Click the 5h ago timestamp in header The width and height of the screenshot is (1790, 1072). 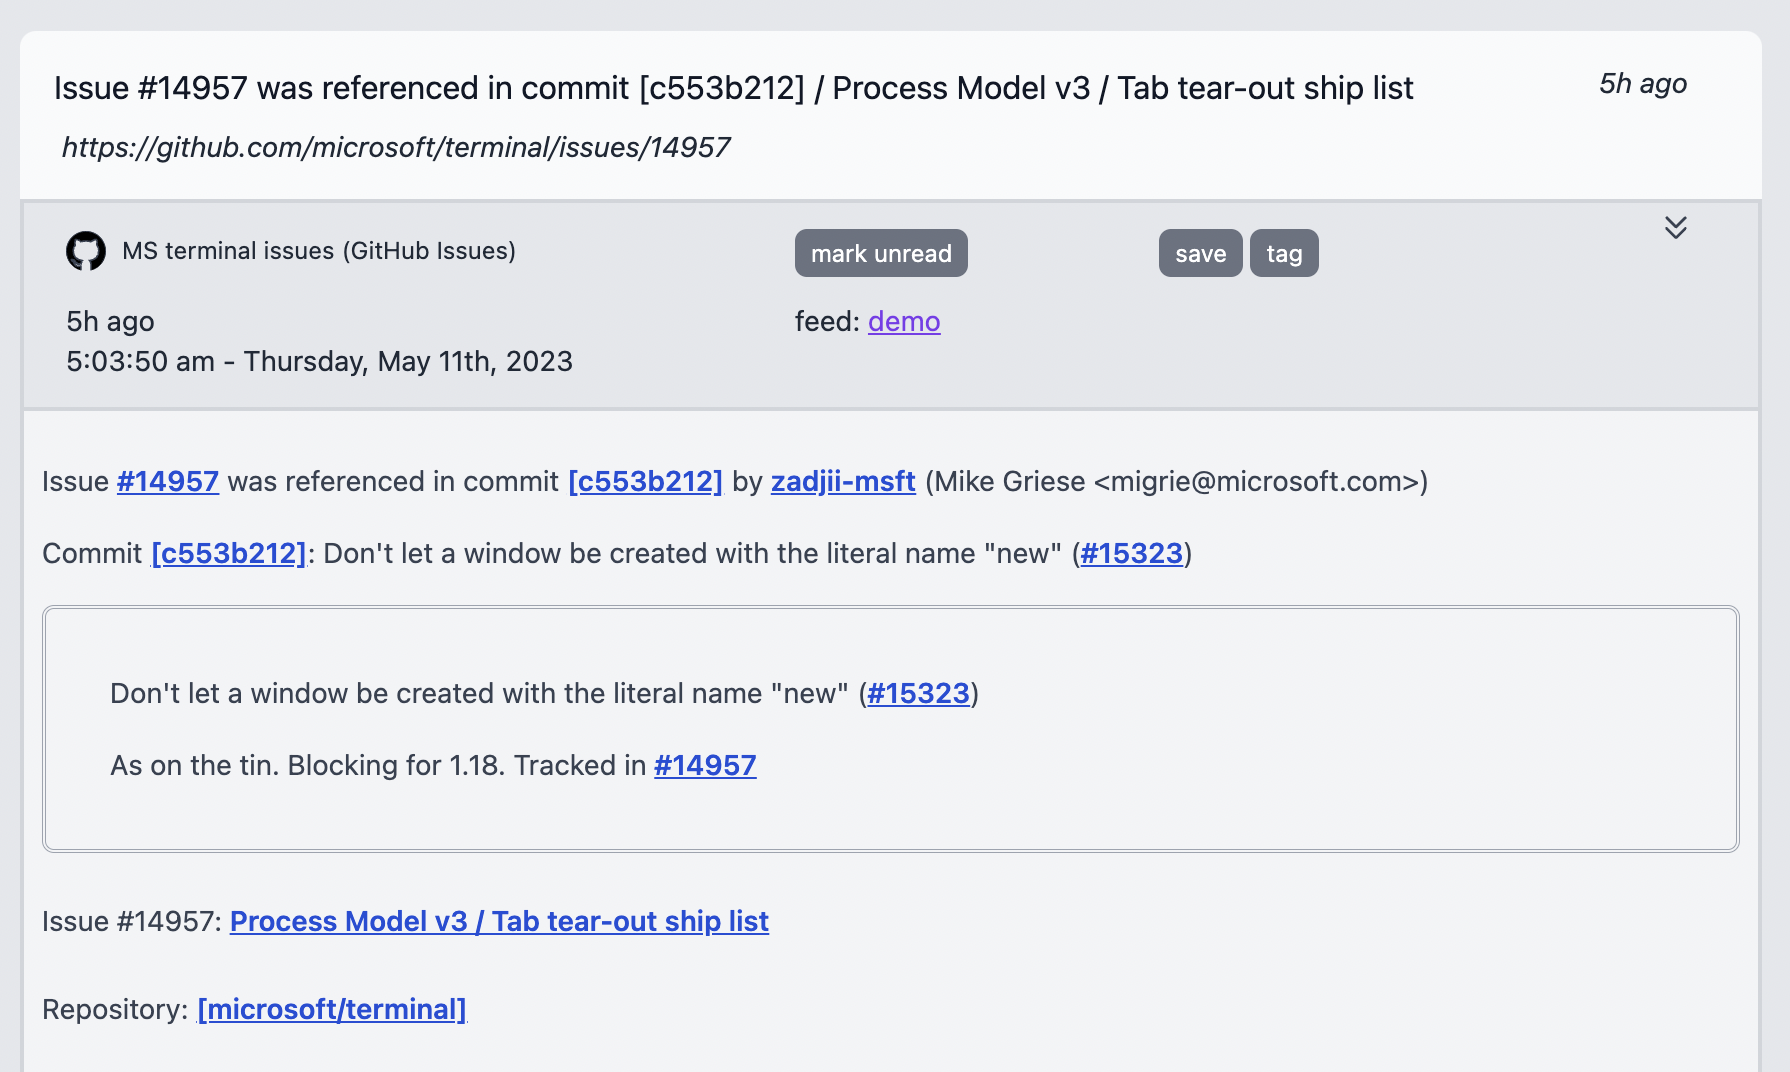tap(1643, 84)
